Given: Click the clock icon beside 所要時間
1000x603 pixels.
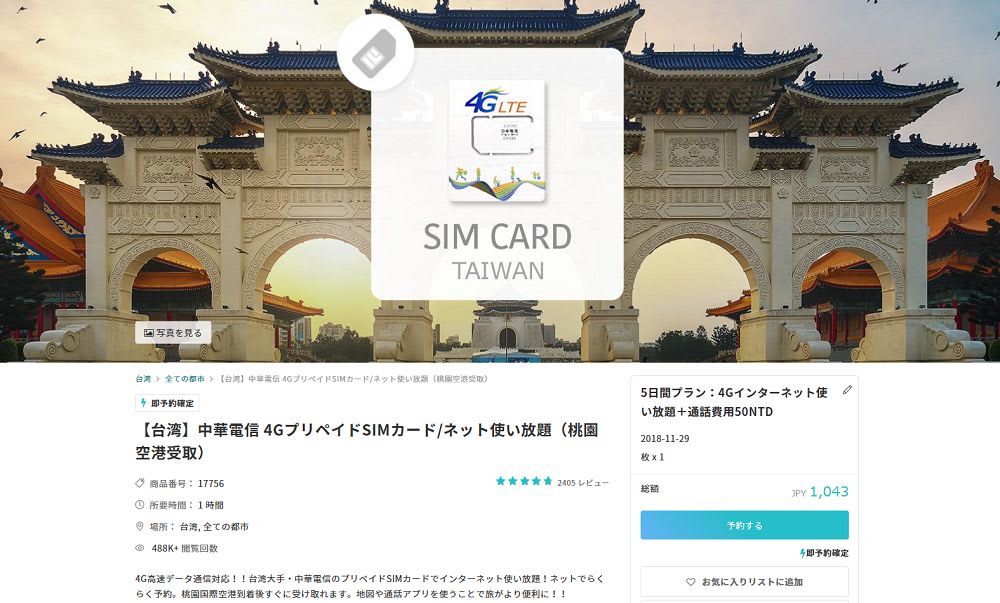Looking at the screenshot, I should point(140,505).
